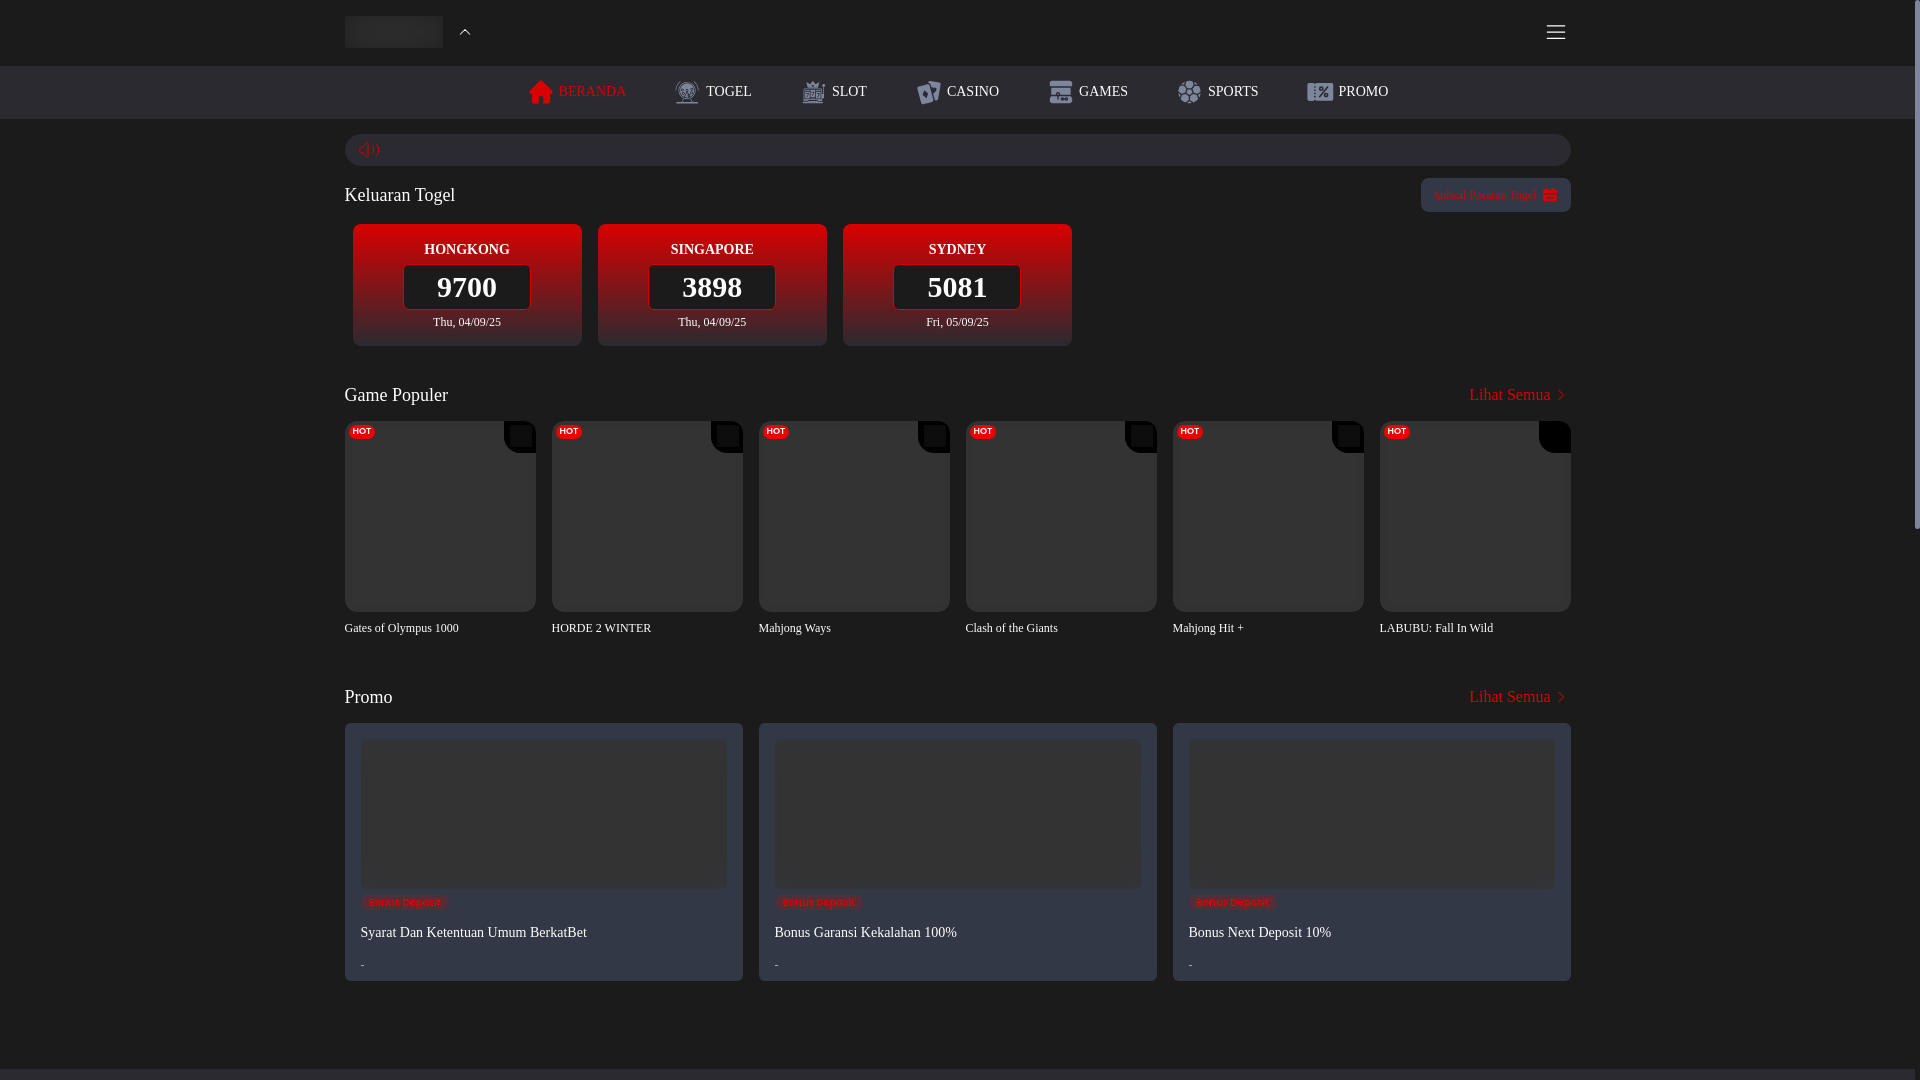Open the PROMO menu item
1920x1080 pixels.
pyautogui.click(x=1347, y=92)
